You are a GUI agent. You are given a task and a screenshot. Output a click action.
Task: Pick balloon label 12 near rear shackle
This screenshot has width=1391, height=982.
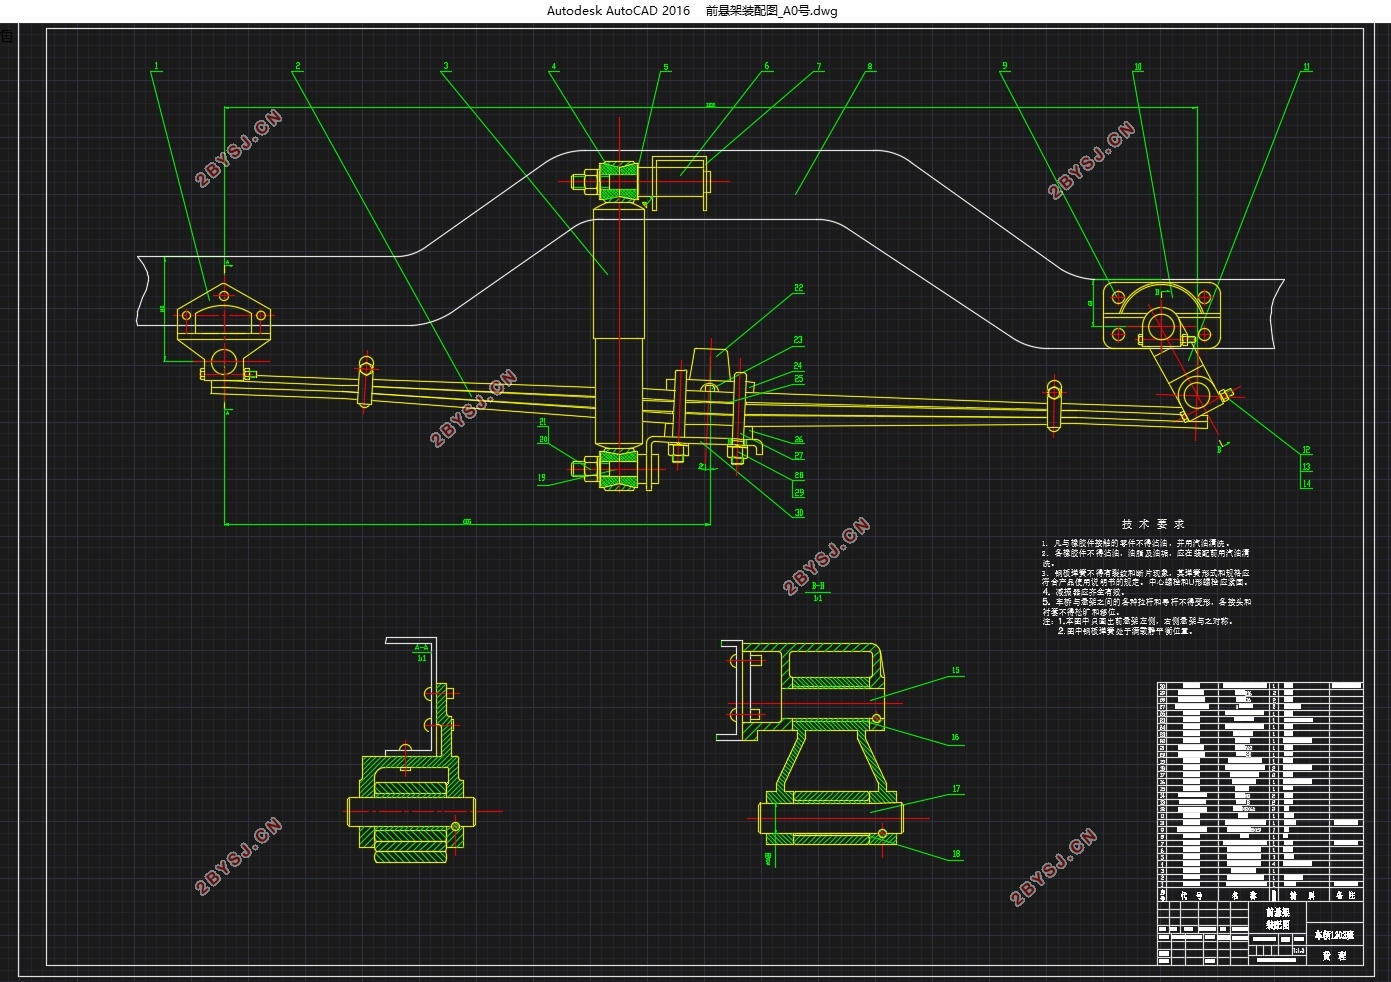[x=1306, y=450]
